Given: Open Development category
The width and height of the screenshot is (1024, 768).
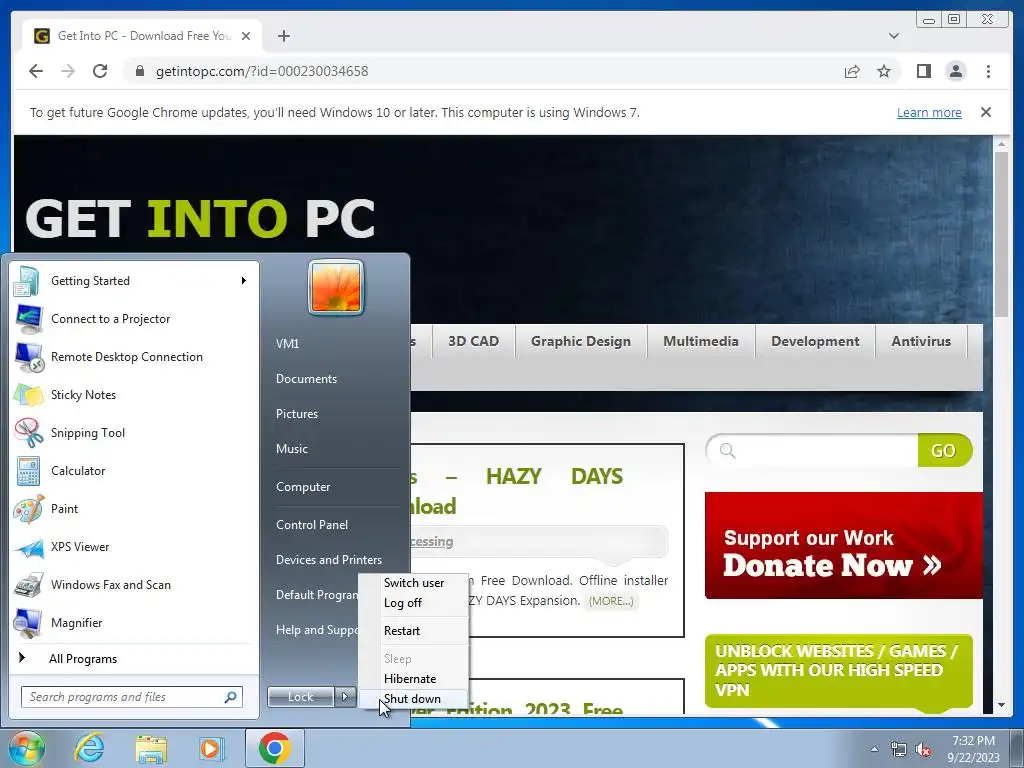Looking at the screenshot, I should pyautogui.click(x=815, y=342).
